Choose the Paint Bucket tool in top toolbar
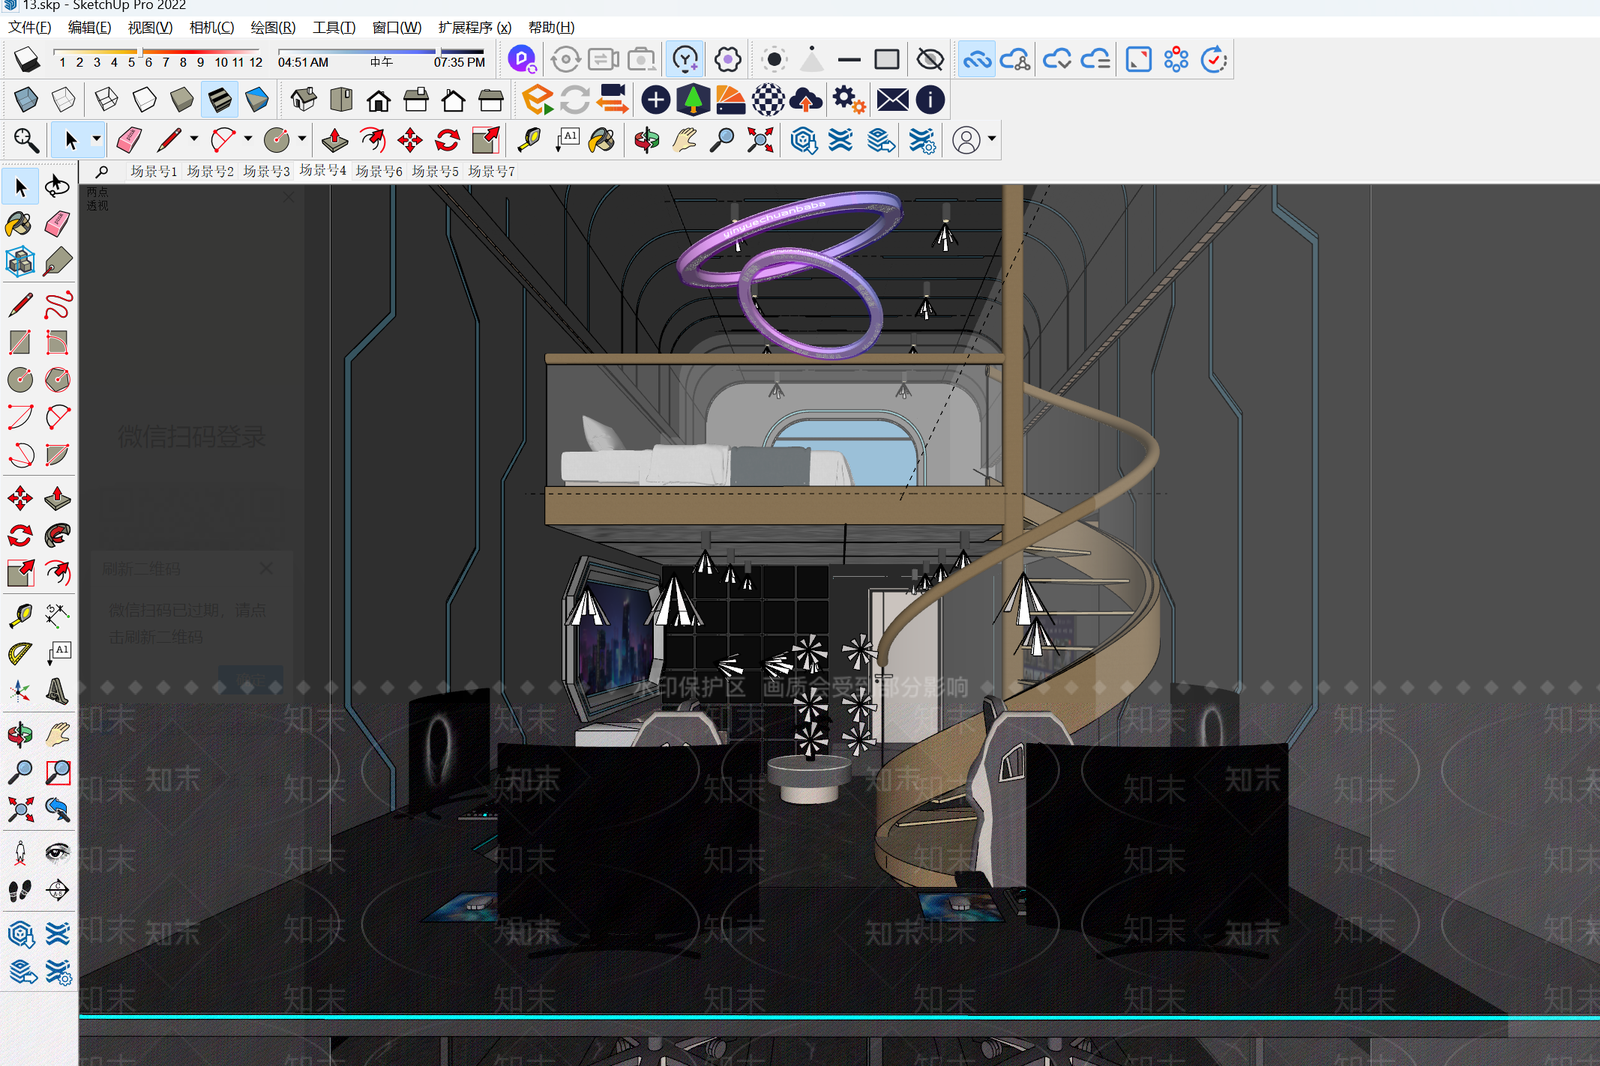 [602, 140]
